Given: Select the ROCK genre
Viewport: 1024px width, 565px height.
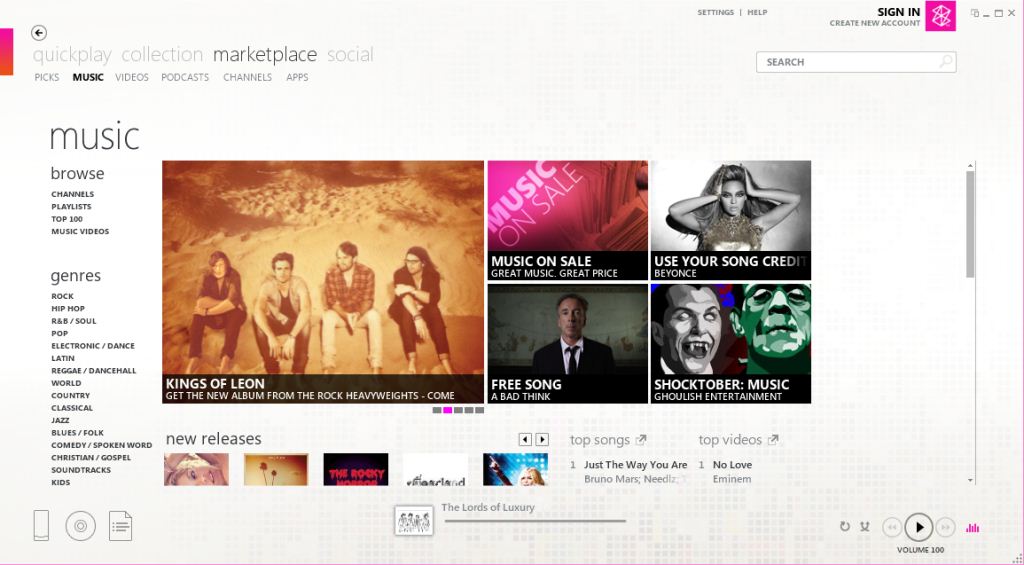Looking at the screenshot, I should click(x=63, y=296).
